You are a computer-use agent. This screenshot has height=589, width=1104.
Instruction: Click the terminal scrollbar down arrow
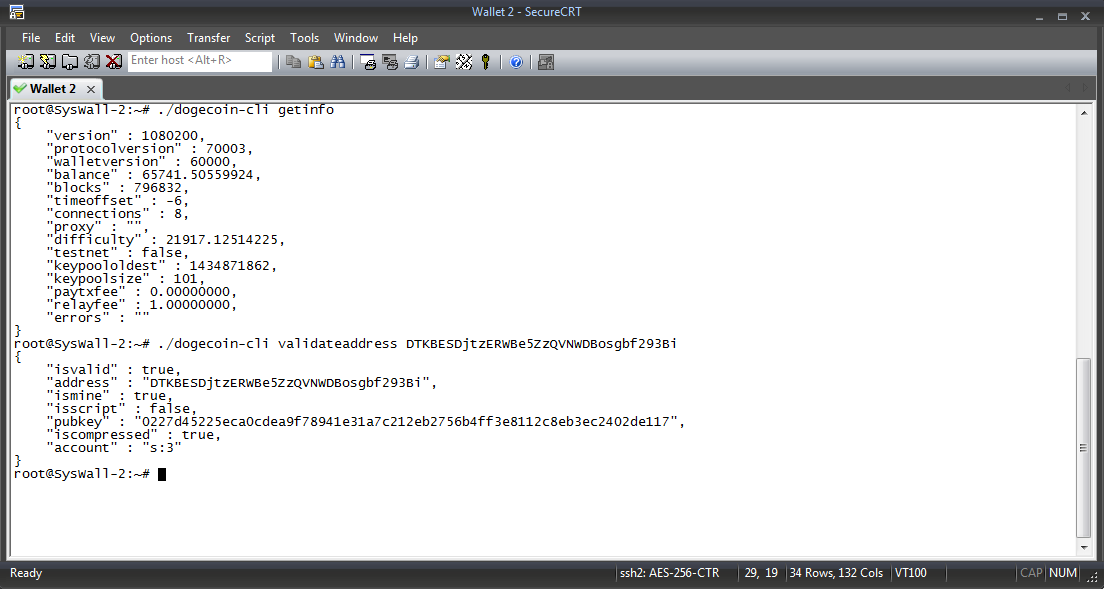1084,547
